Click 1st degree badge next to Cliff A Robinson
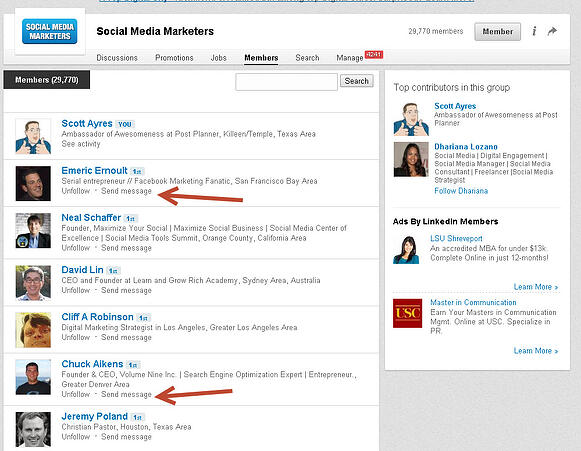This screenshot has width=581, height=451. tap(143, 318)
